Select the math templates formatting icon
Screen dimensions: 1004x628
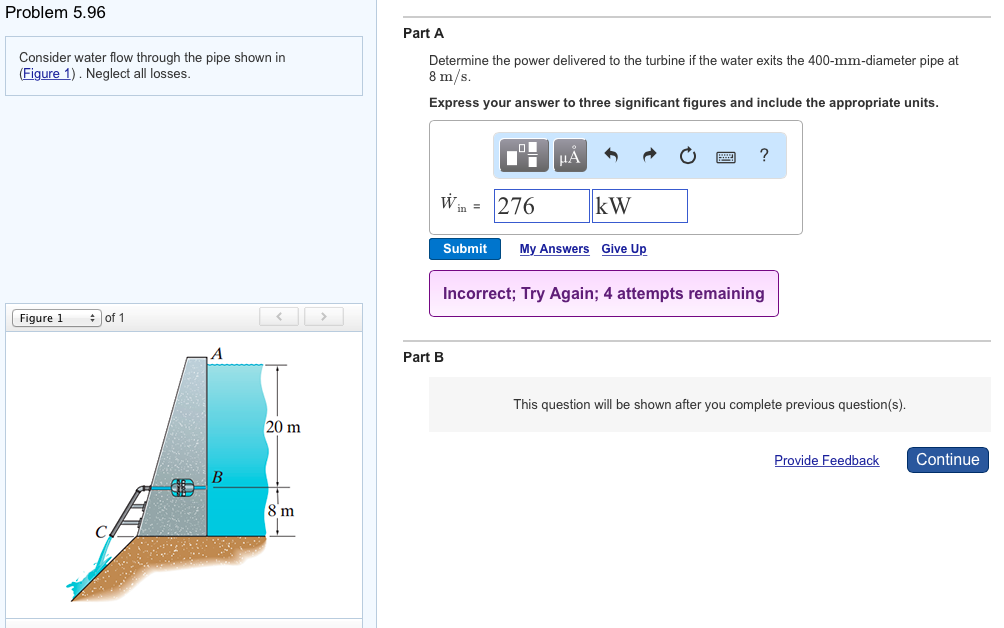tap(522, 155)
